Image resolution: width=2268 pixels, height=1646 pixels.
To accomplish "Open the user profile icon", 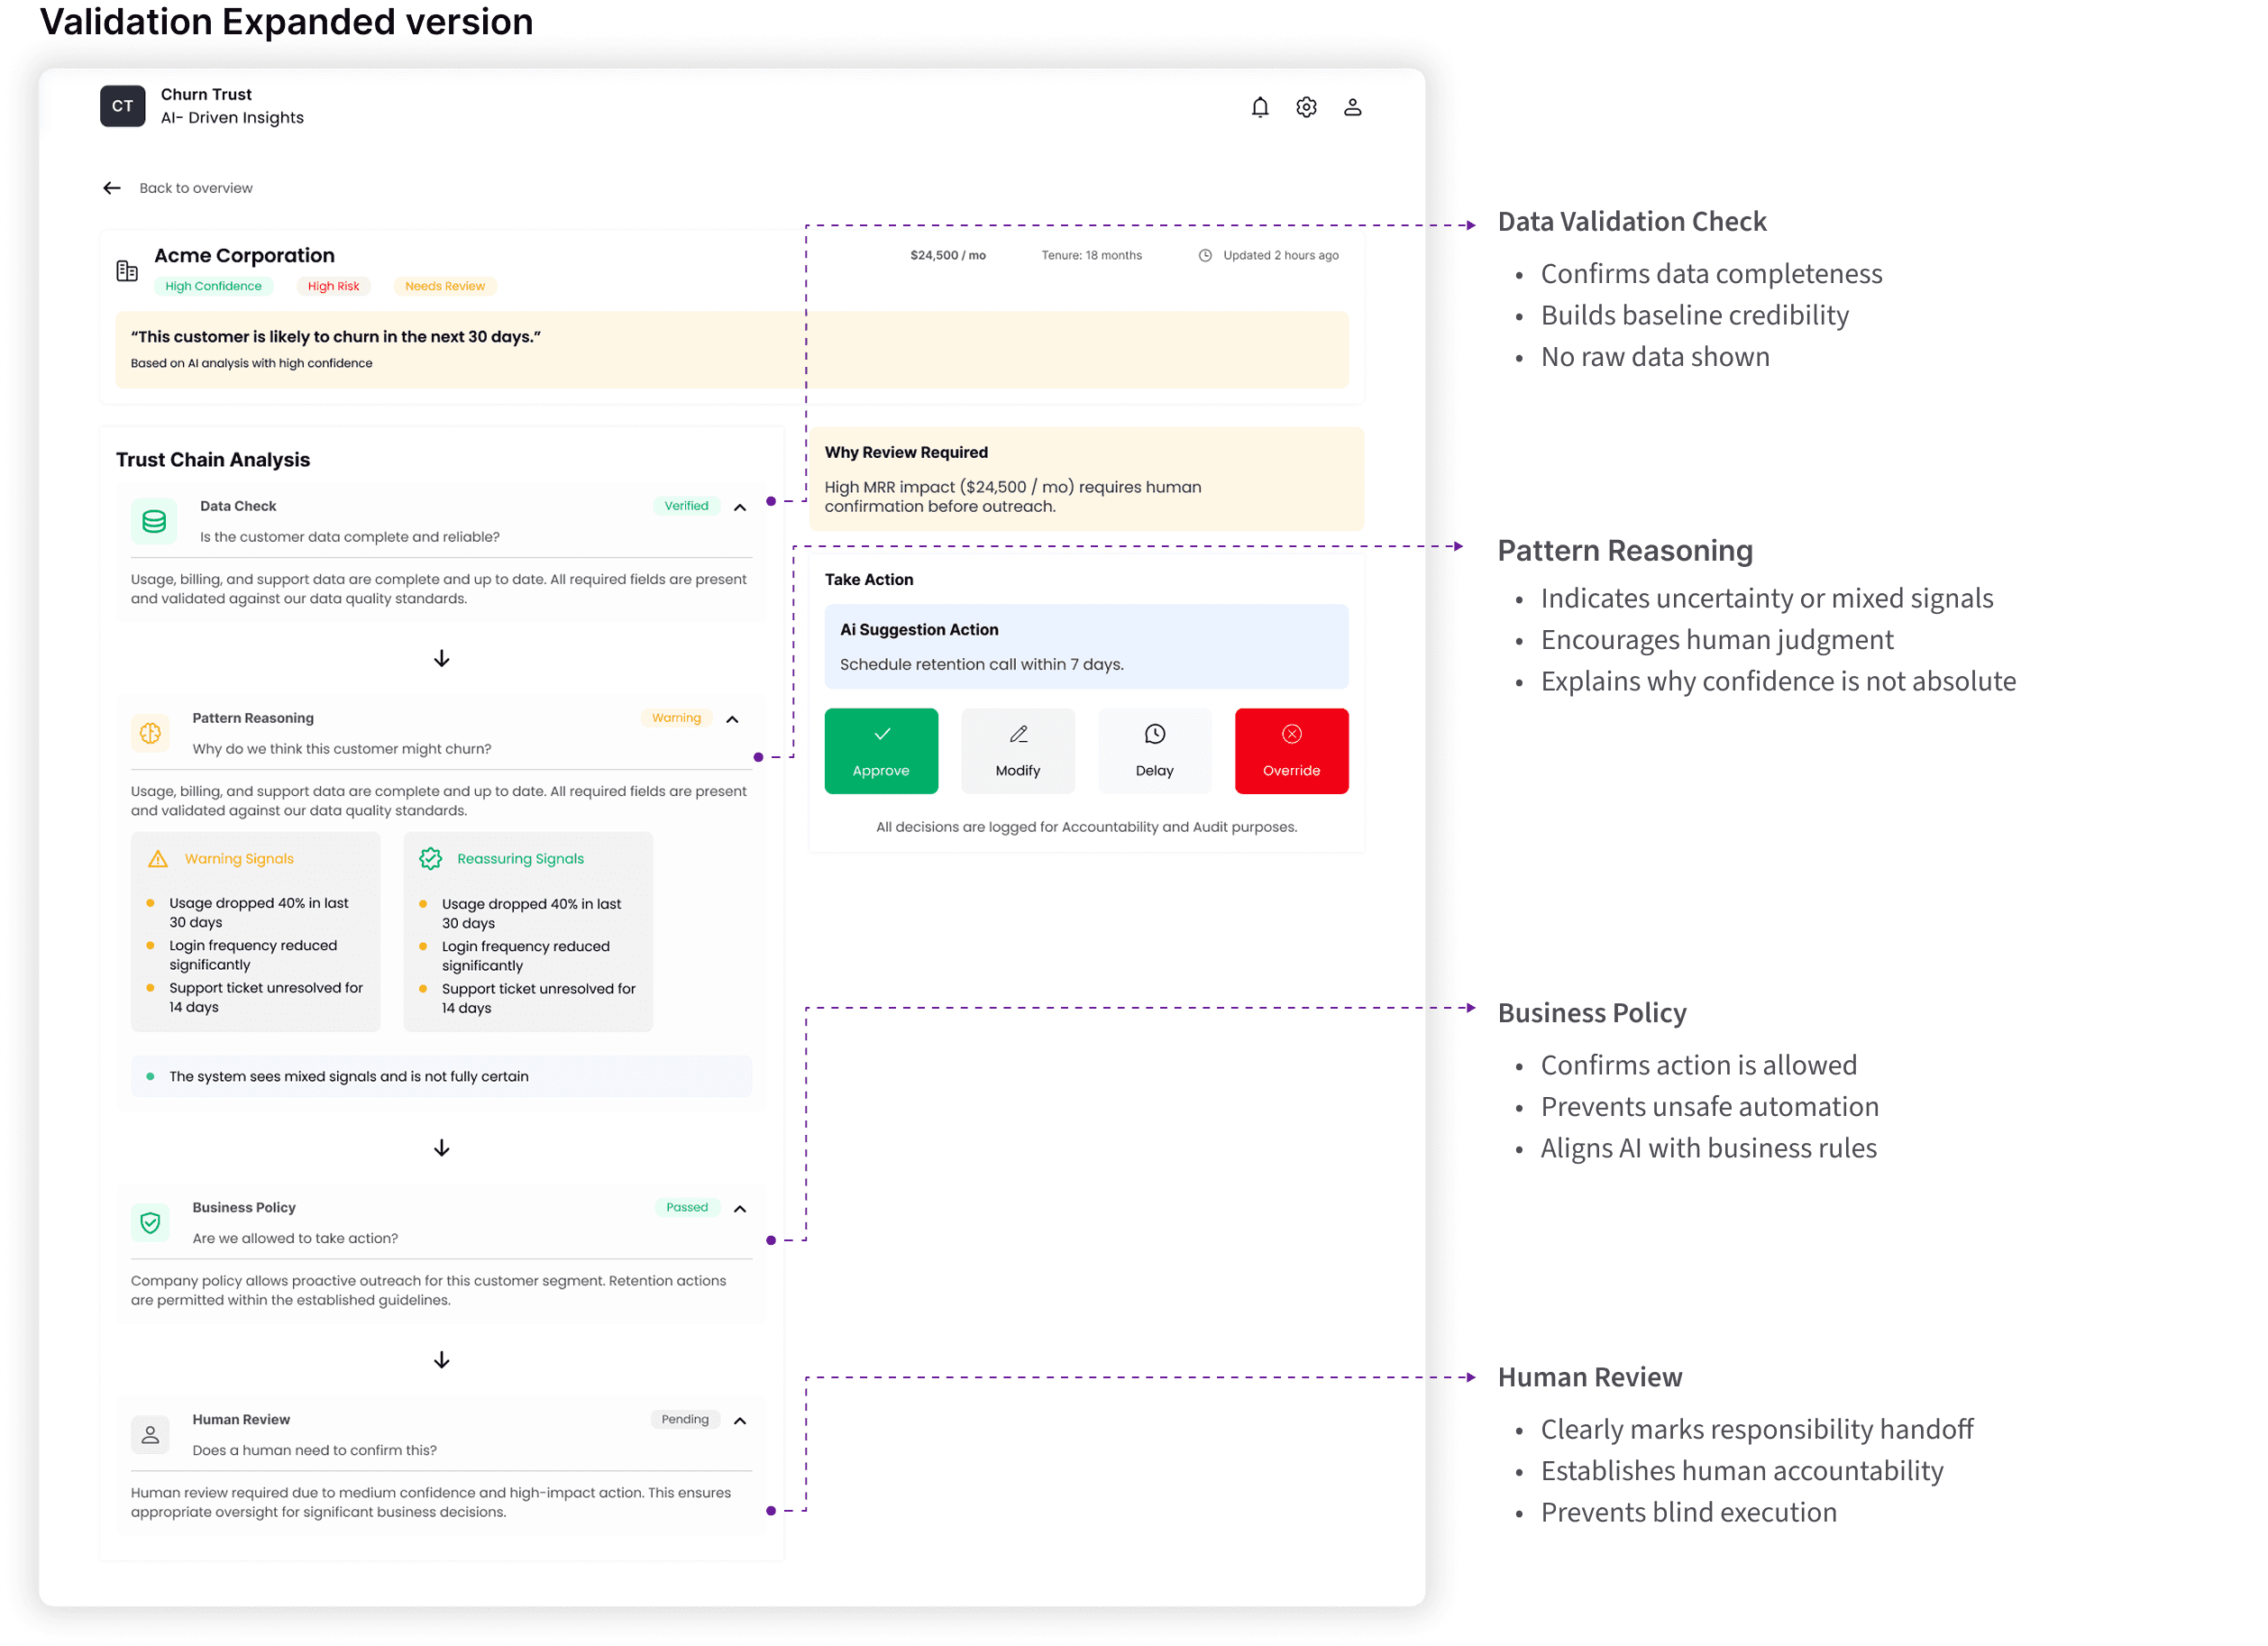I will [1352, 107].
